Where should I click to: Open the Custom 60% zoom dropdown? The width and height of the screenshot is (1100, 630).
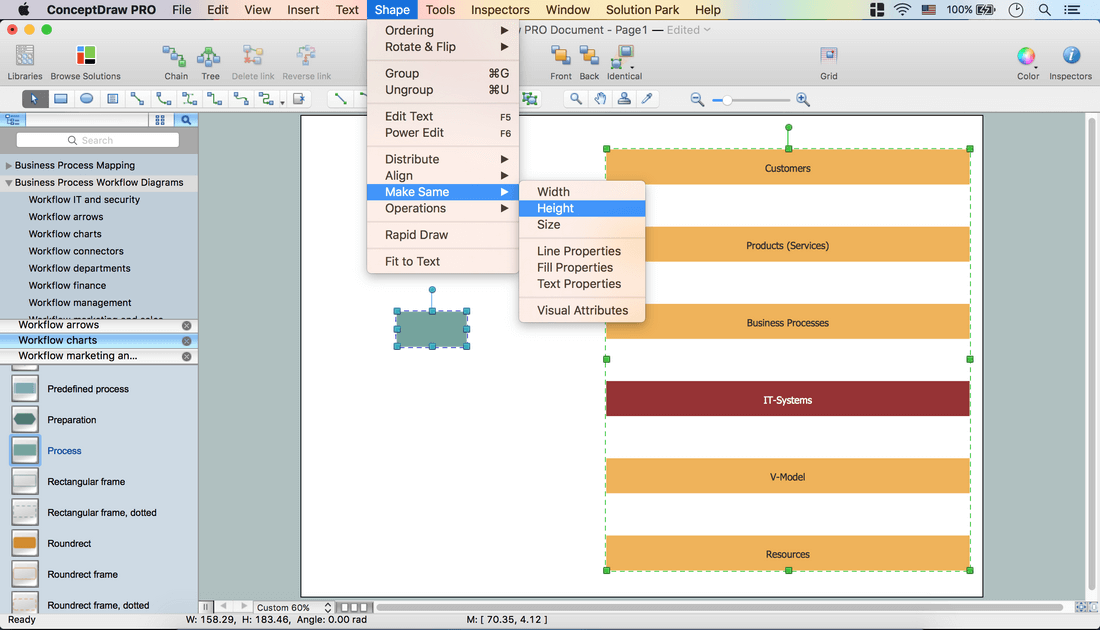pyautogui.click(x=293, y=607)
